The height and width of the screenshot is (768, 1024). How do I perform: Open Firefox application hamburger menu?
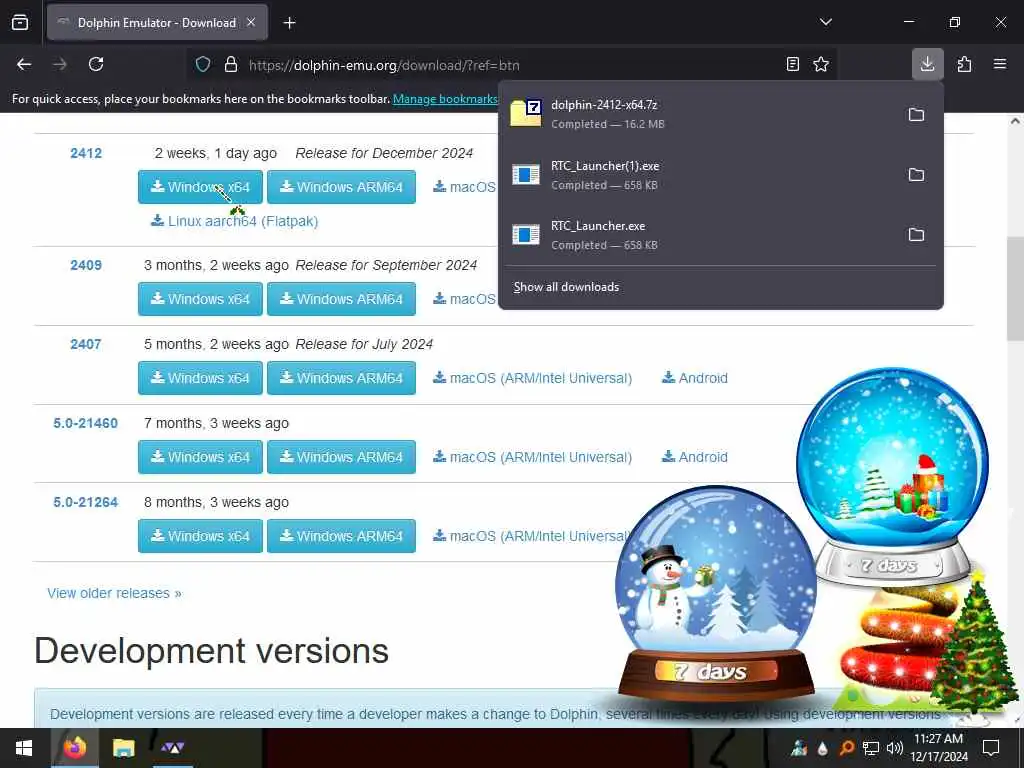coord(1000,64)
